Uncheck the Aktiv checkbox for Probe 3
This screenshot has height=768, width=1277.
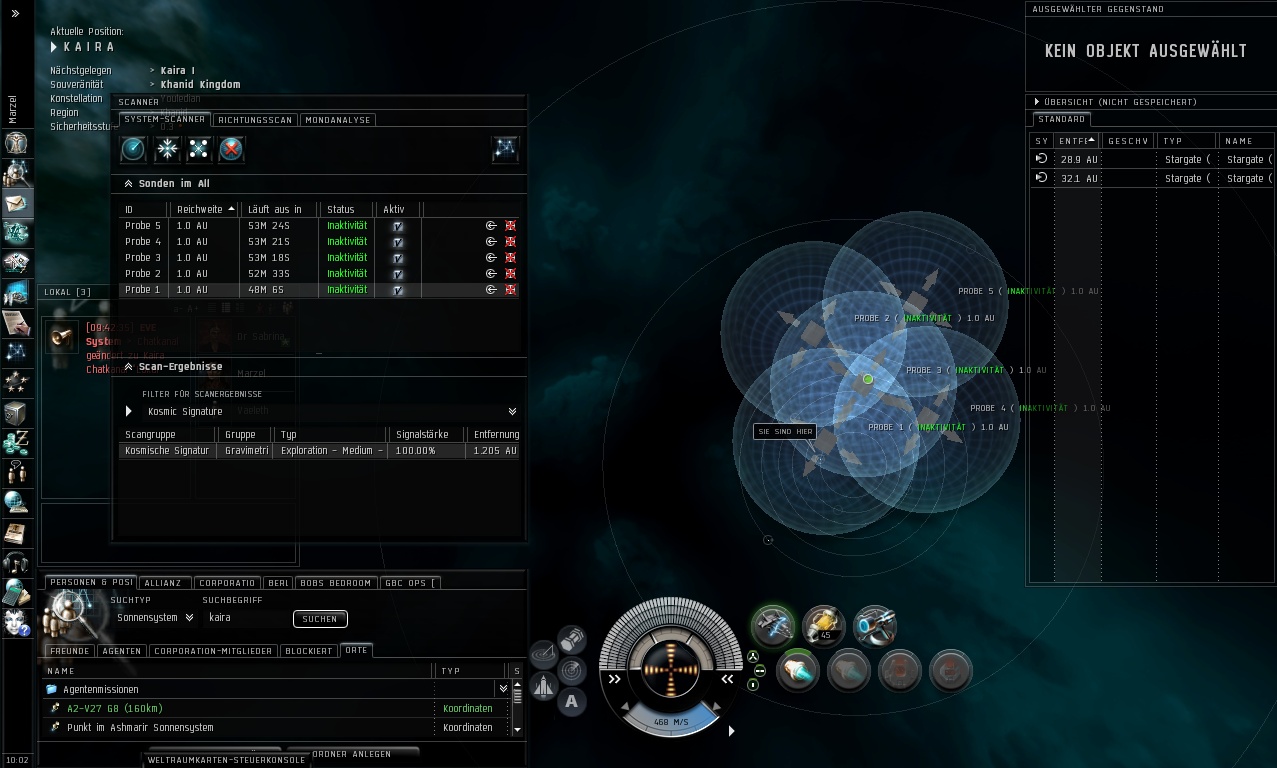pyautogui.click(x=398, y=258)
